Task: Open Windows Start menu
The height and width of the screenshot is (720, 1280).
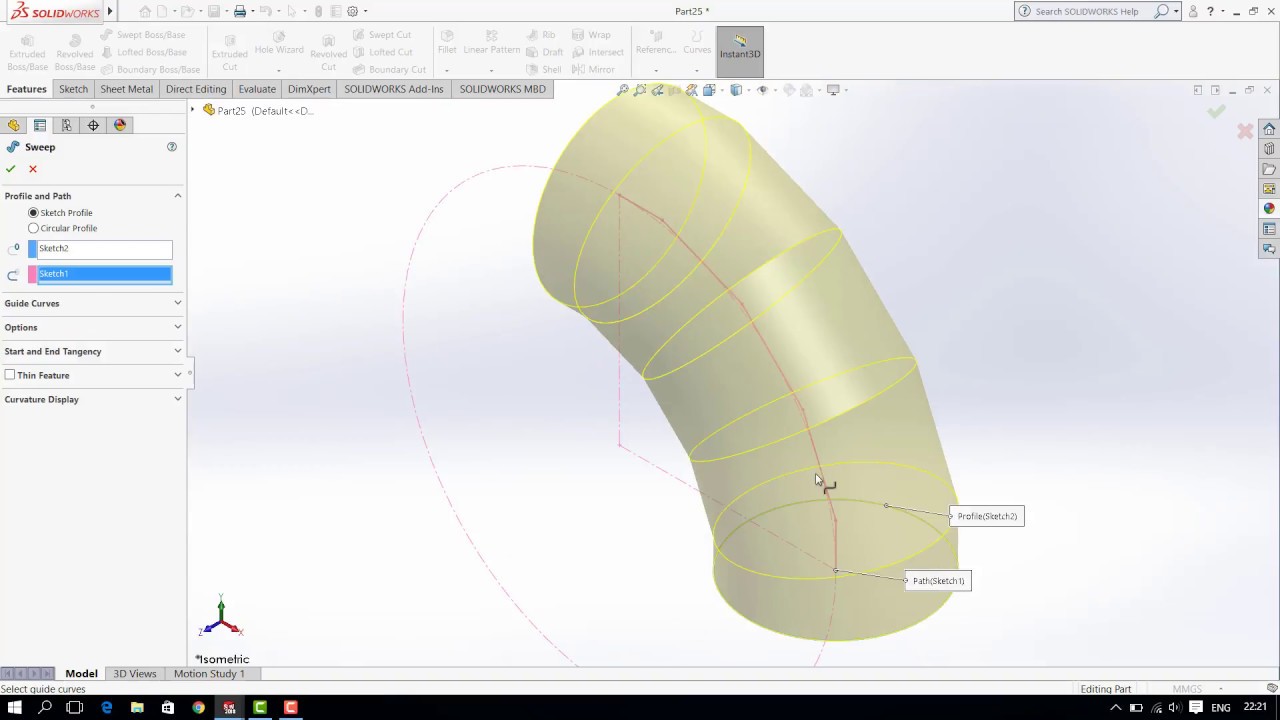Action: pos(15,707)
